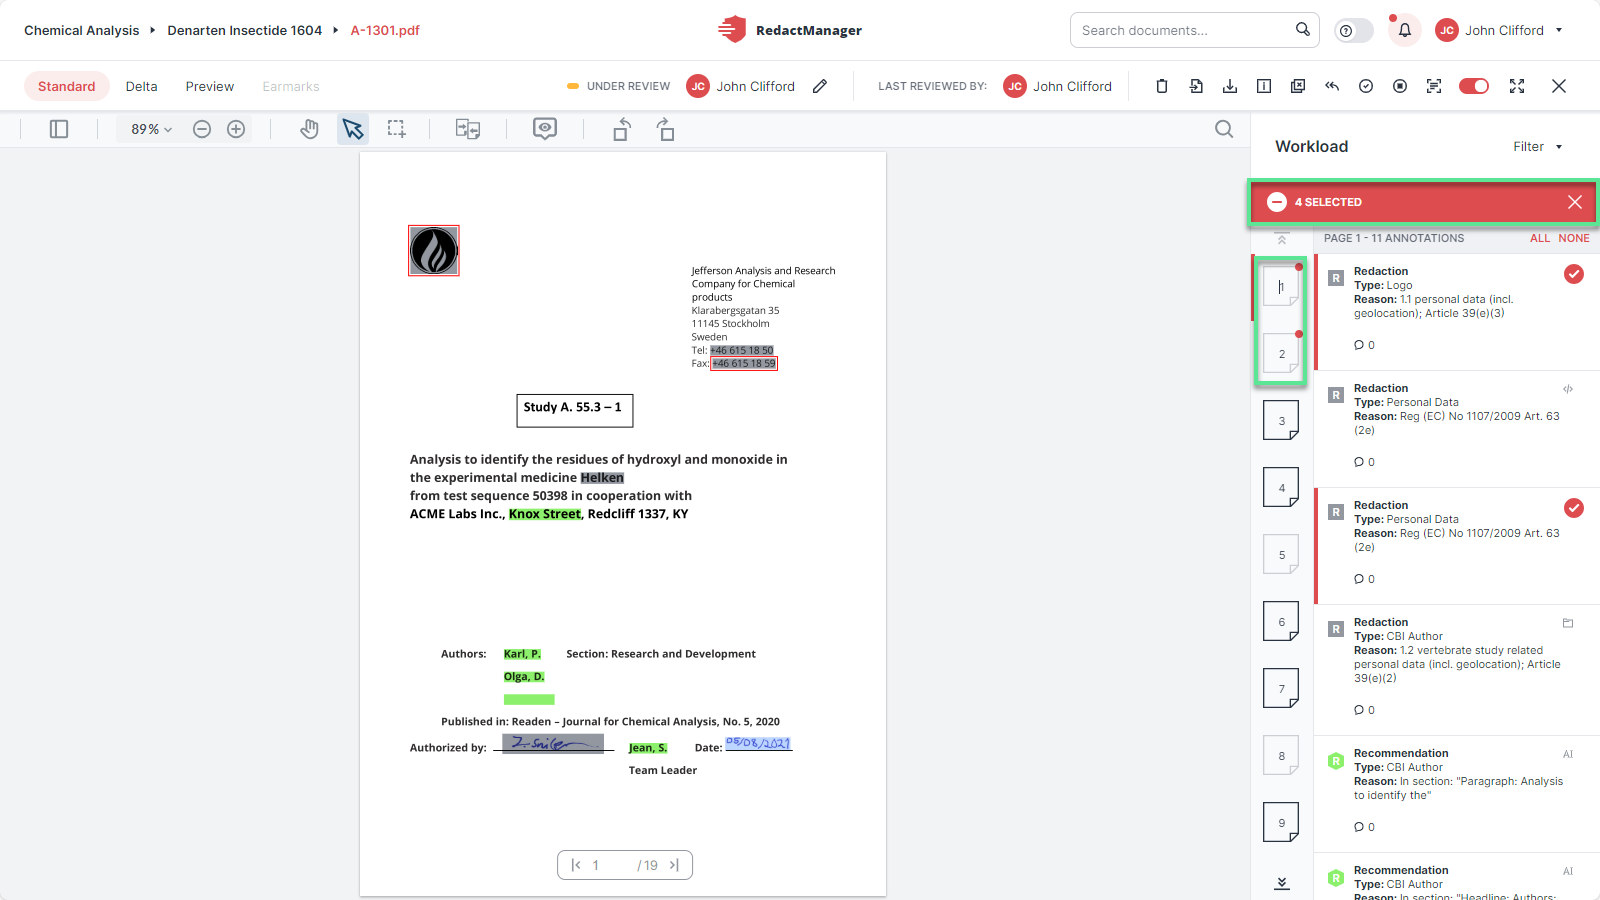The image size is (1600, 900).
Task: Open document search magnifier in viewer toolbar
Action: click(x=1224, y=129)
